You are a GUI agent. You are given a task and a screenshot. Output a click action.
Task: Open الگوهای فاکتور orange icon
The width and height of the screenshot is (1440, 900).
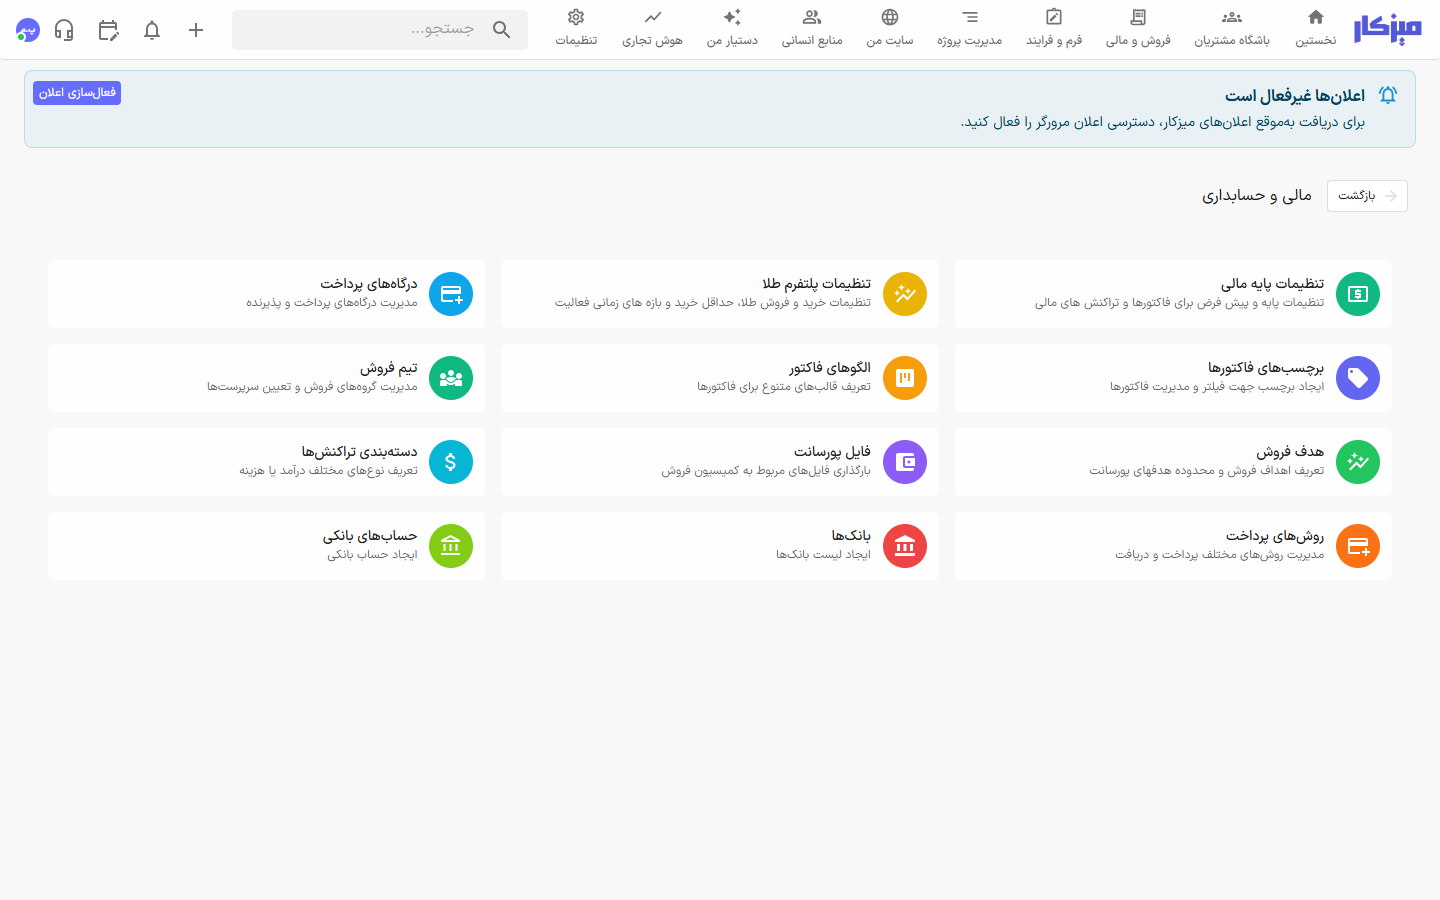pyautogui.click(x=905, y=378)
